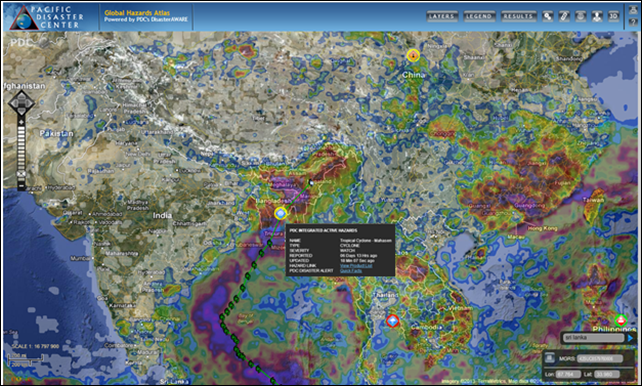Image resolution: width=642 pixels, height=386 pixels.
Task: Click the Ahmedabad city label
Action: point(107,213)
